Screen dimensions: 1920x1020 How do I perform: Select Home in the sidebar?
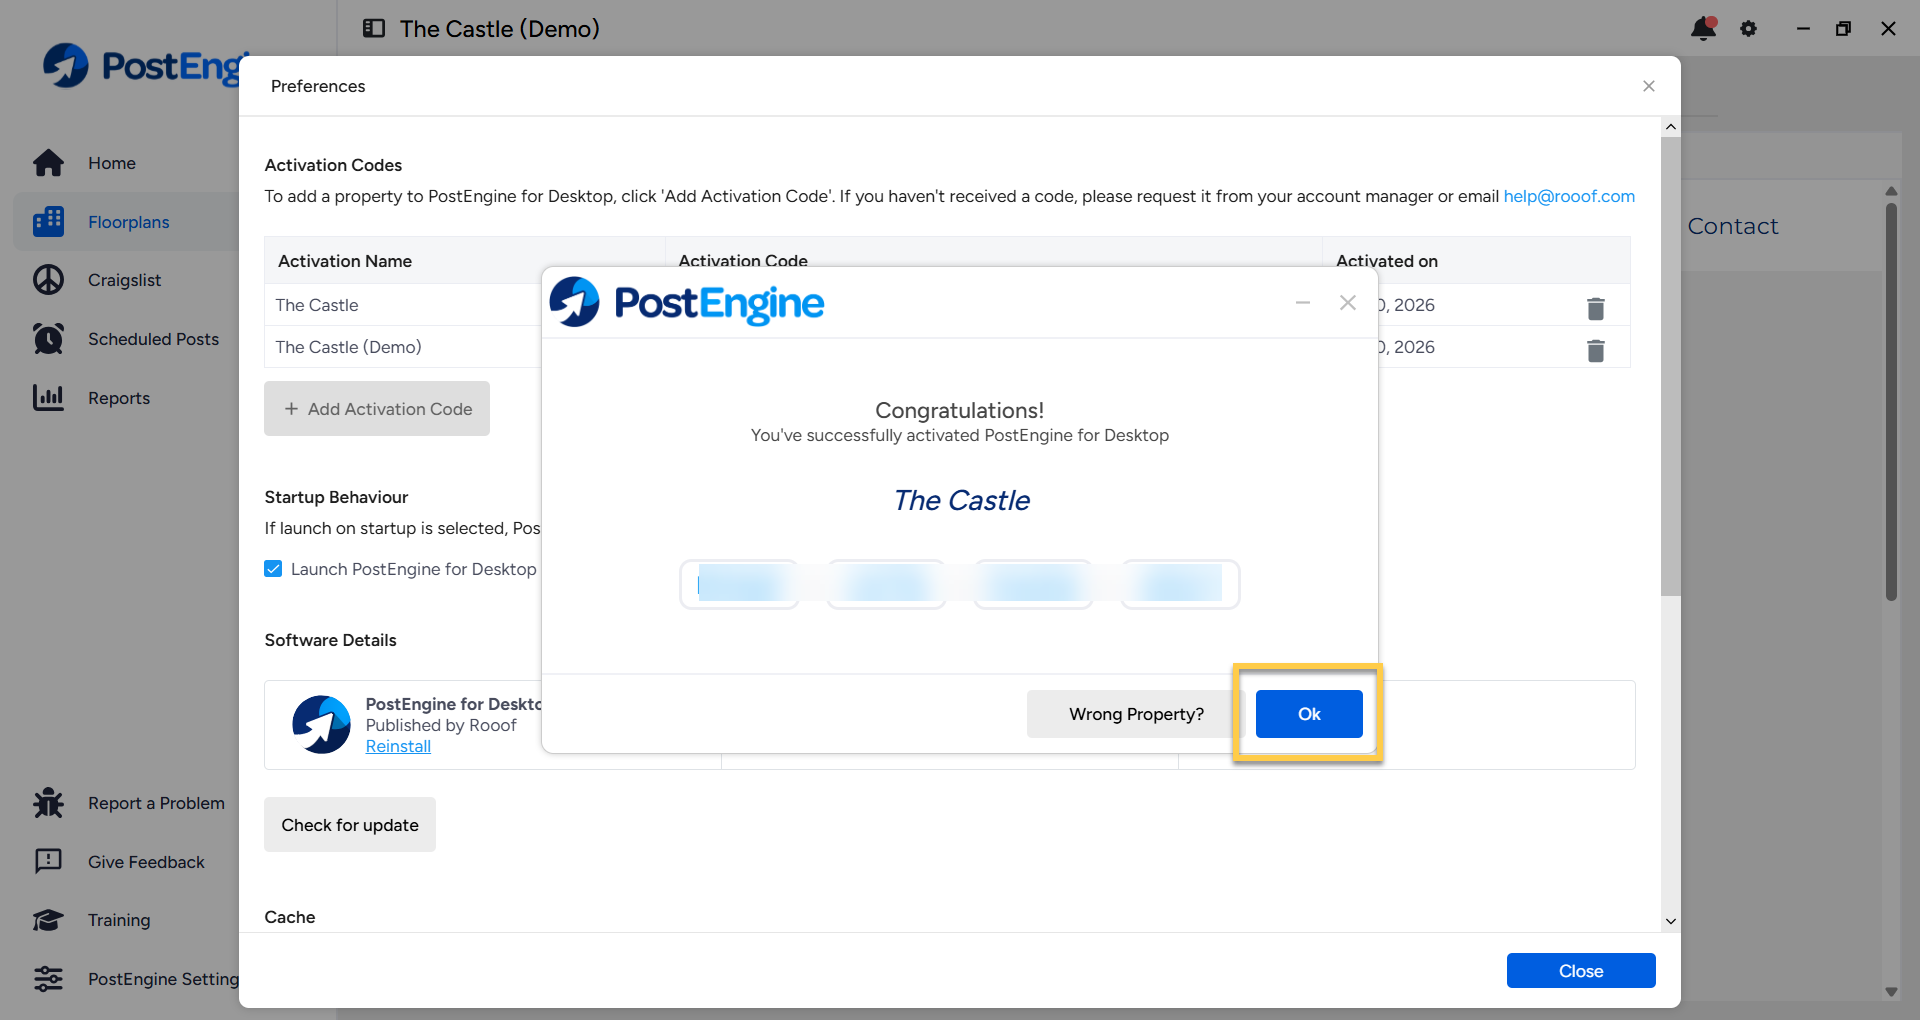[111, 163]
